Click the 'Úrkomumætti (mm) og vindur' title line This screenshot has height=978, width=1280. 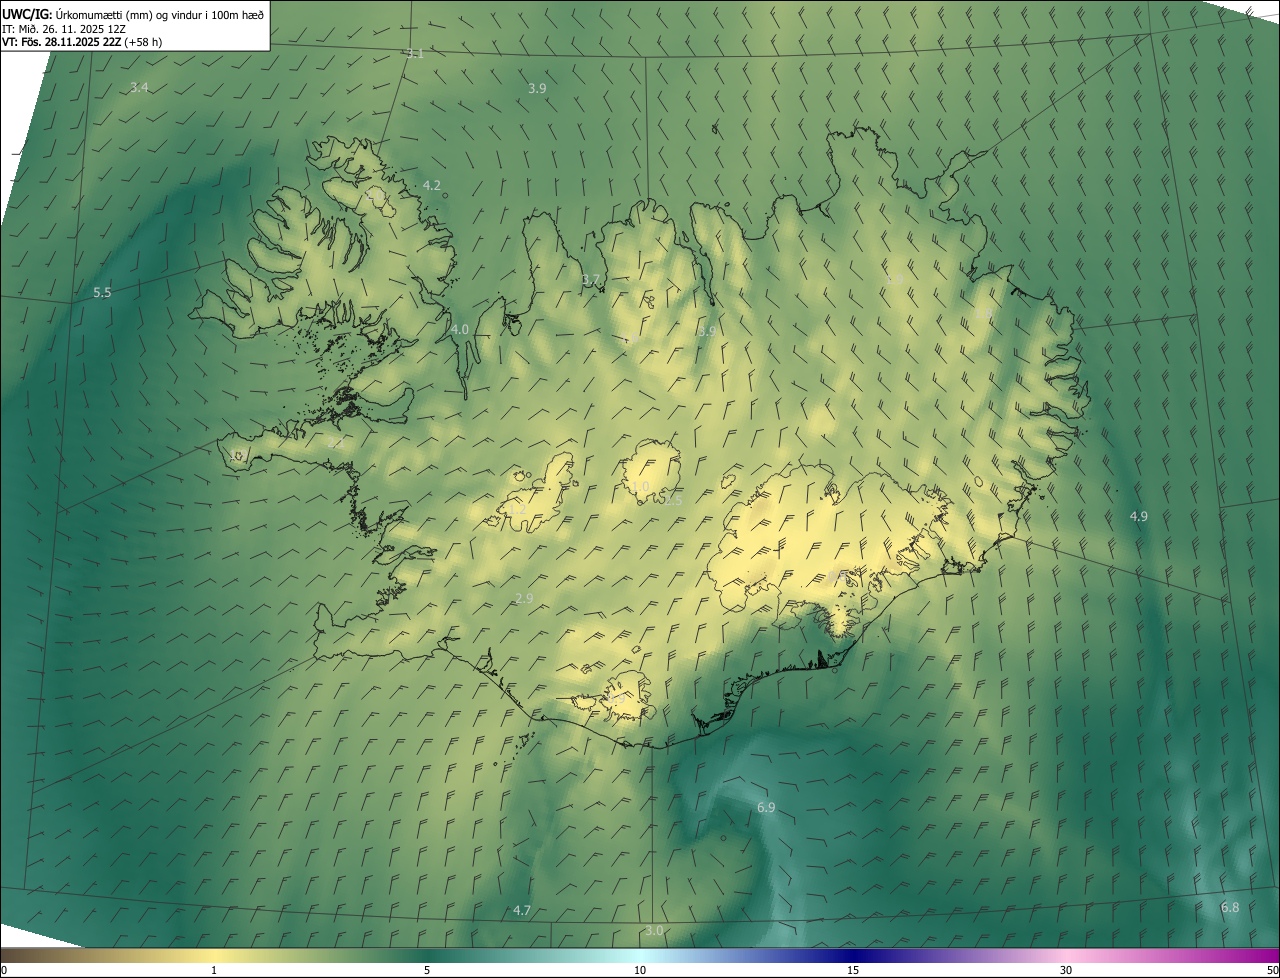click(x=133, y=13)
